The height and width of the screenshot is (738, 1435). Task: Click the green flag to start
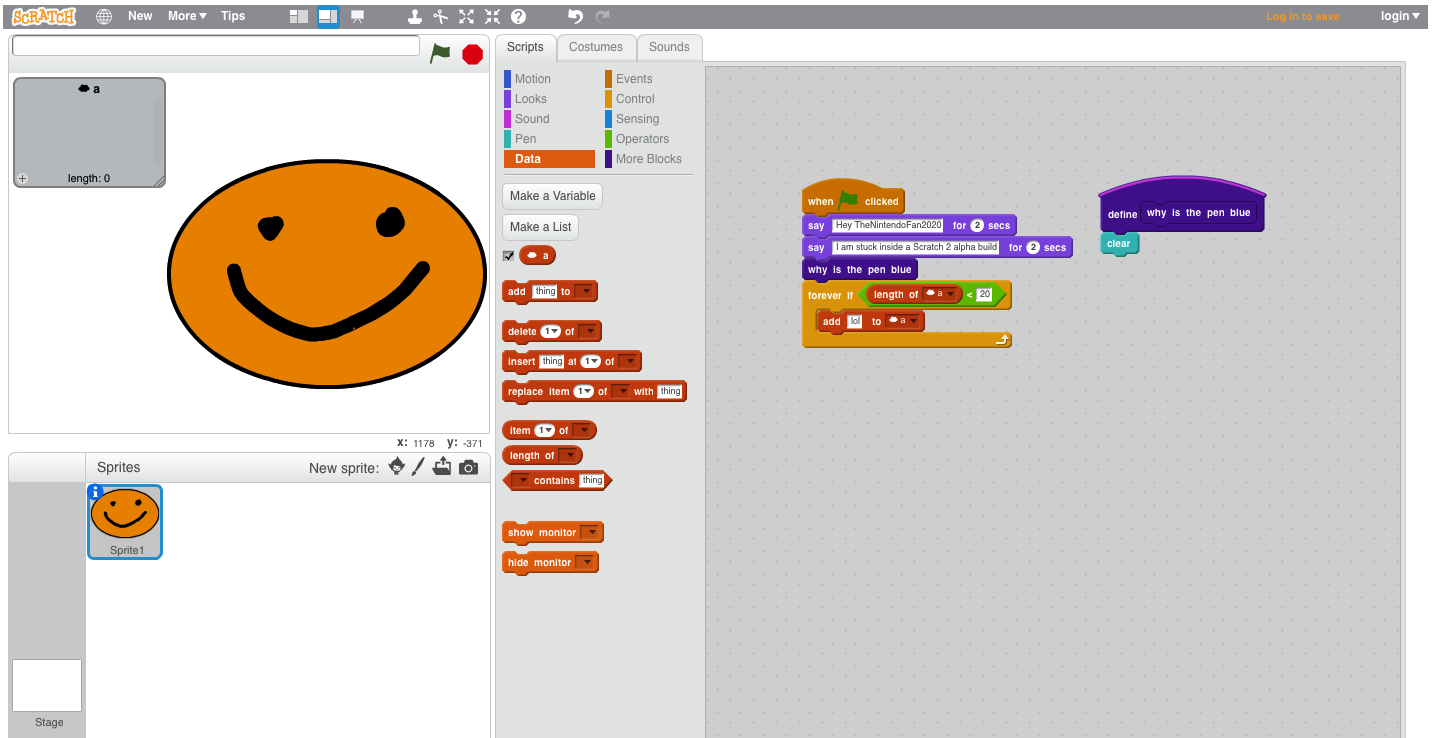click(x=440, y=53)
